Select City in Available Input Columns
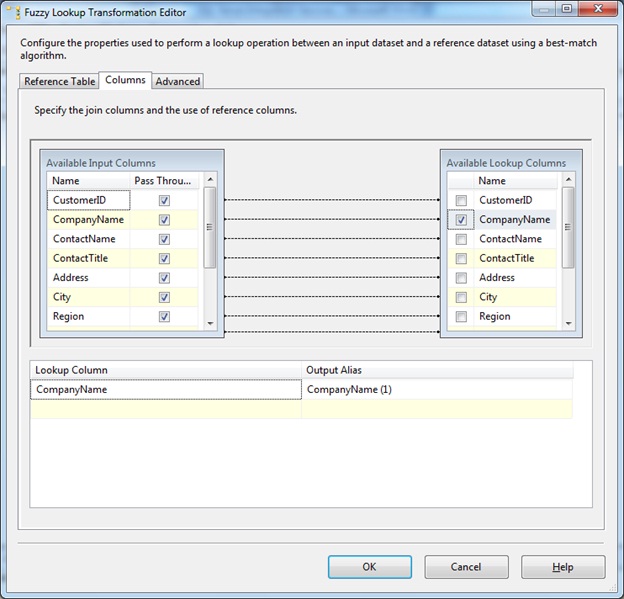624x599 pixels. (x=88, y=297)
